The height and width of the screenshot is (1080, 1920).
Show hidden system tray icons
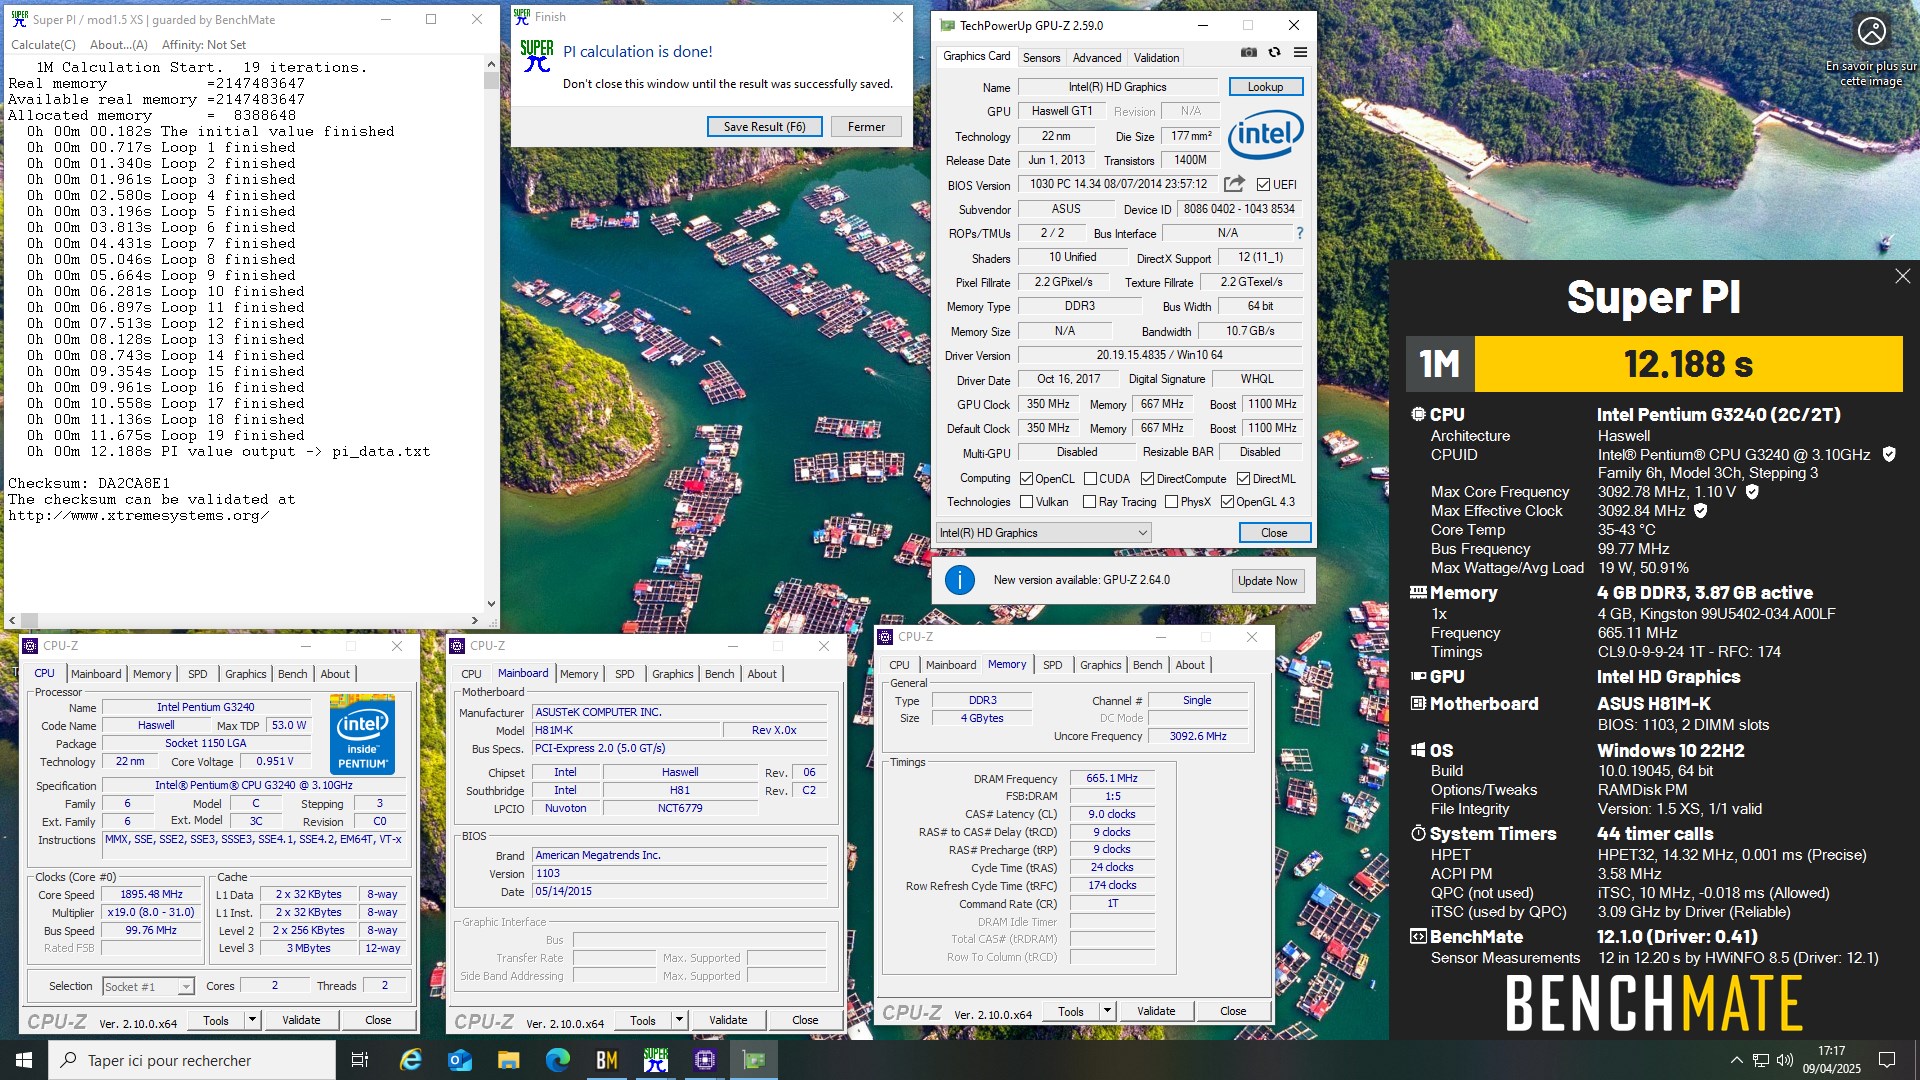[x=1736, y=1060]
